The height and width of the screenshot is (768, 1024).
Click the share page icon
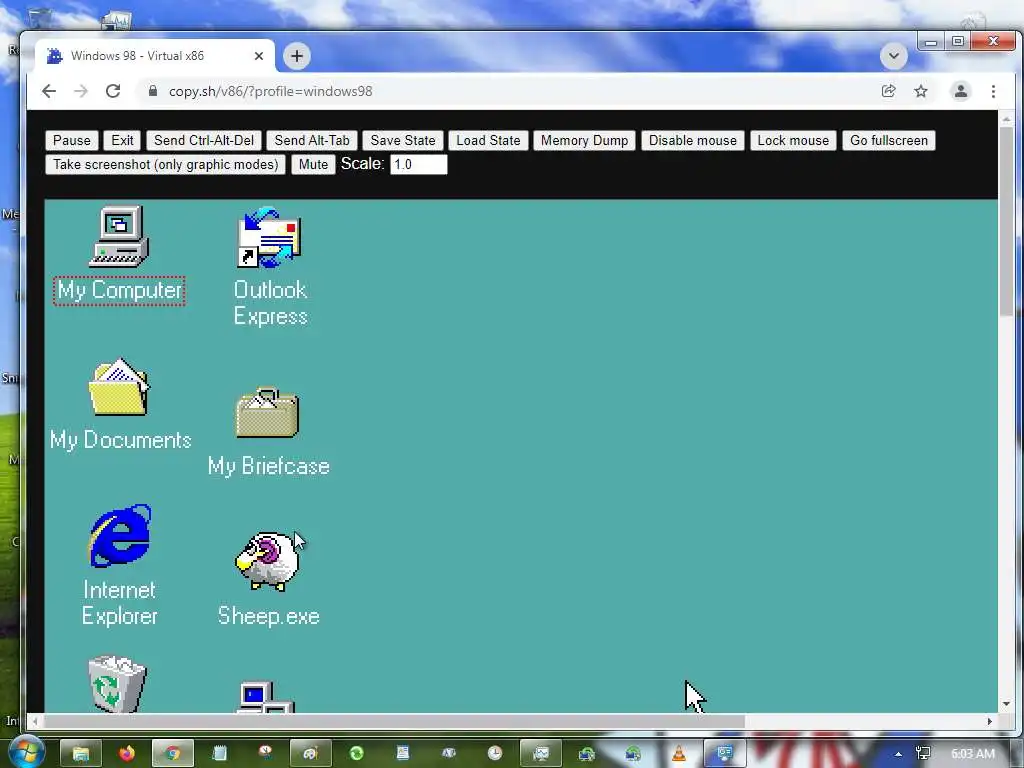tap(888, 91)
